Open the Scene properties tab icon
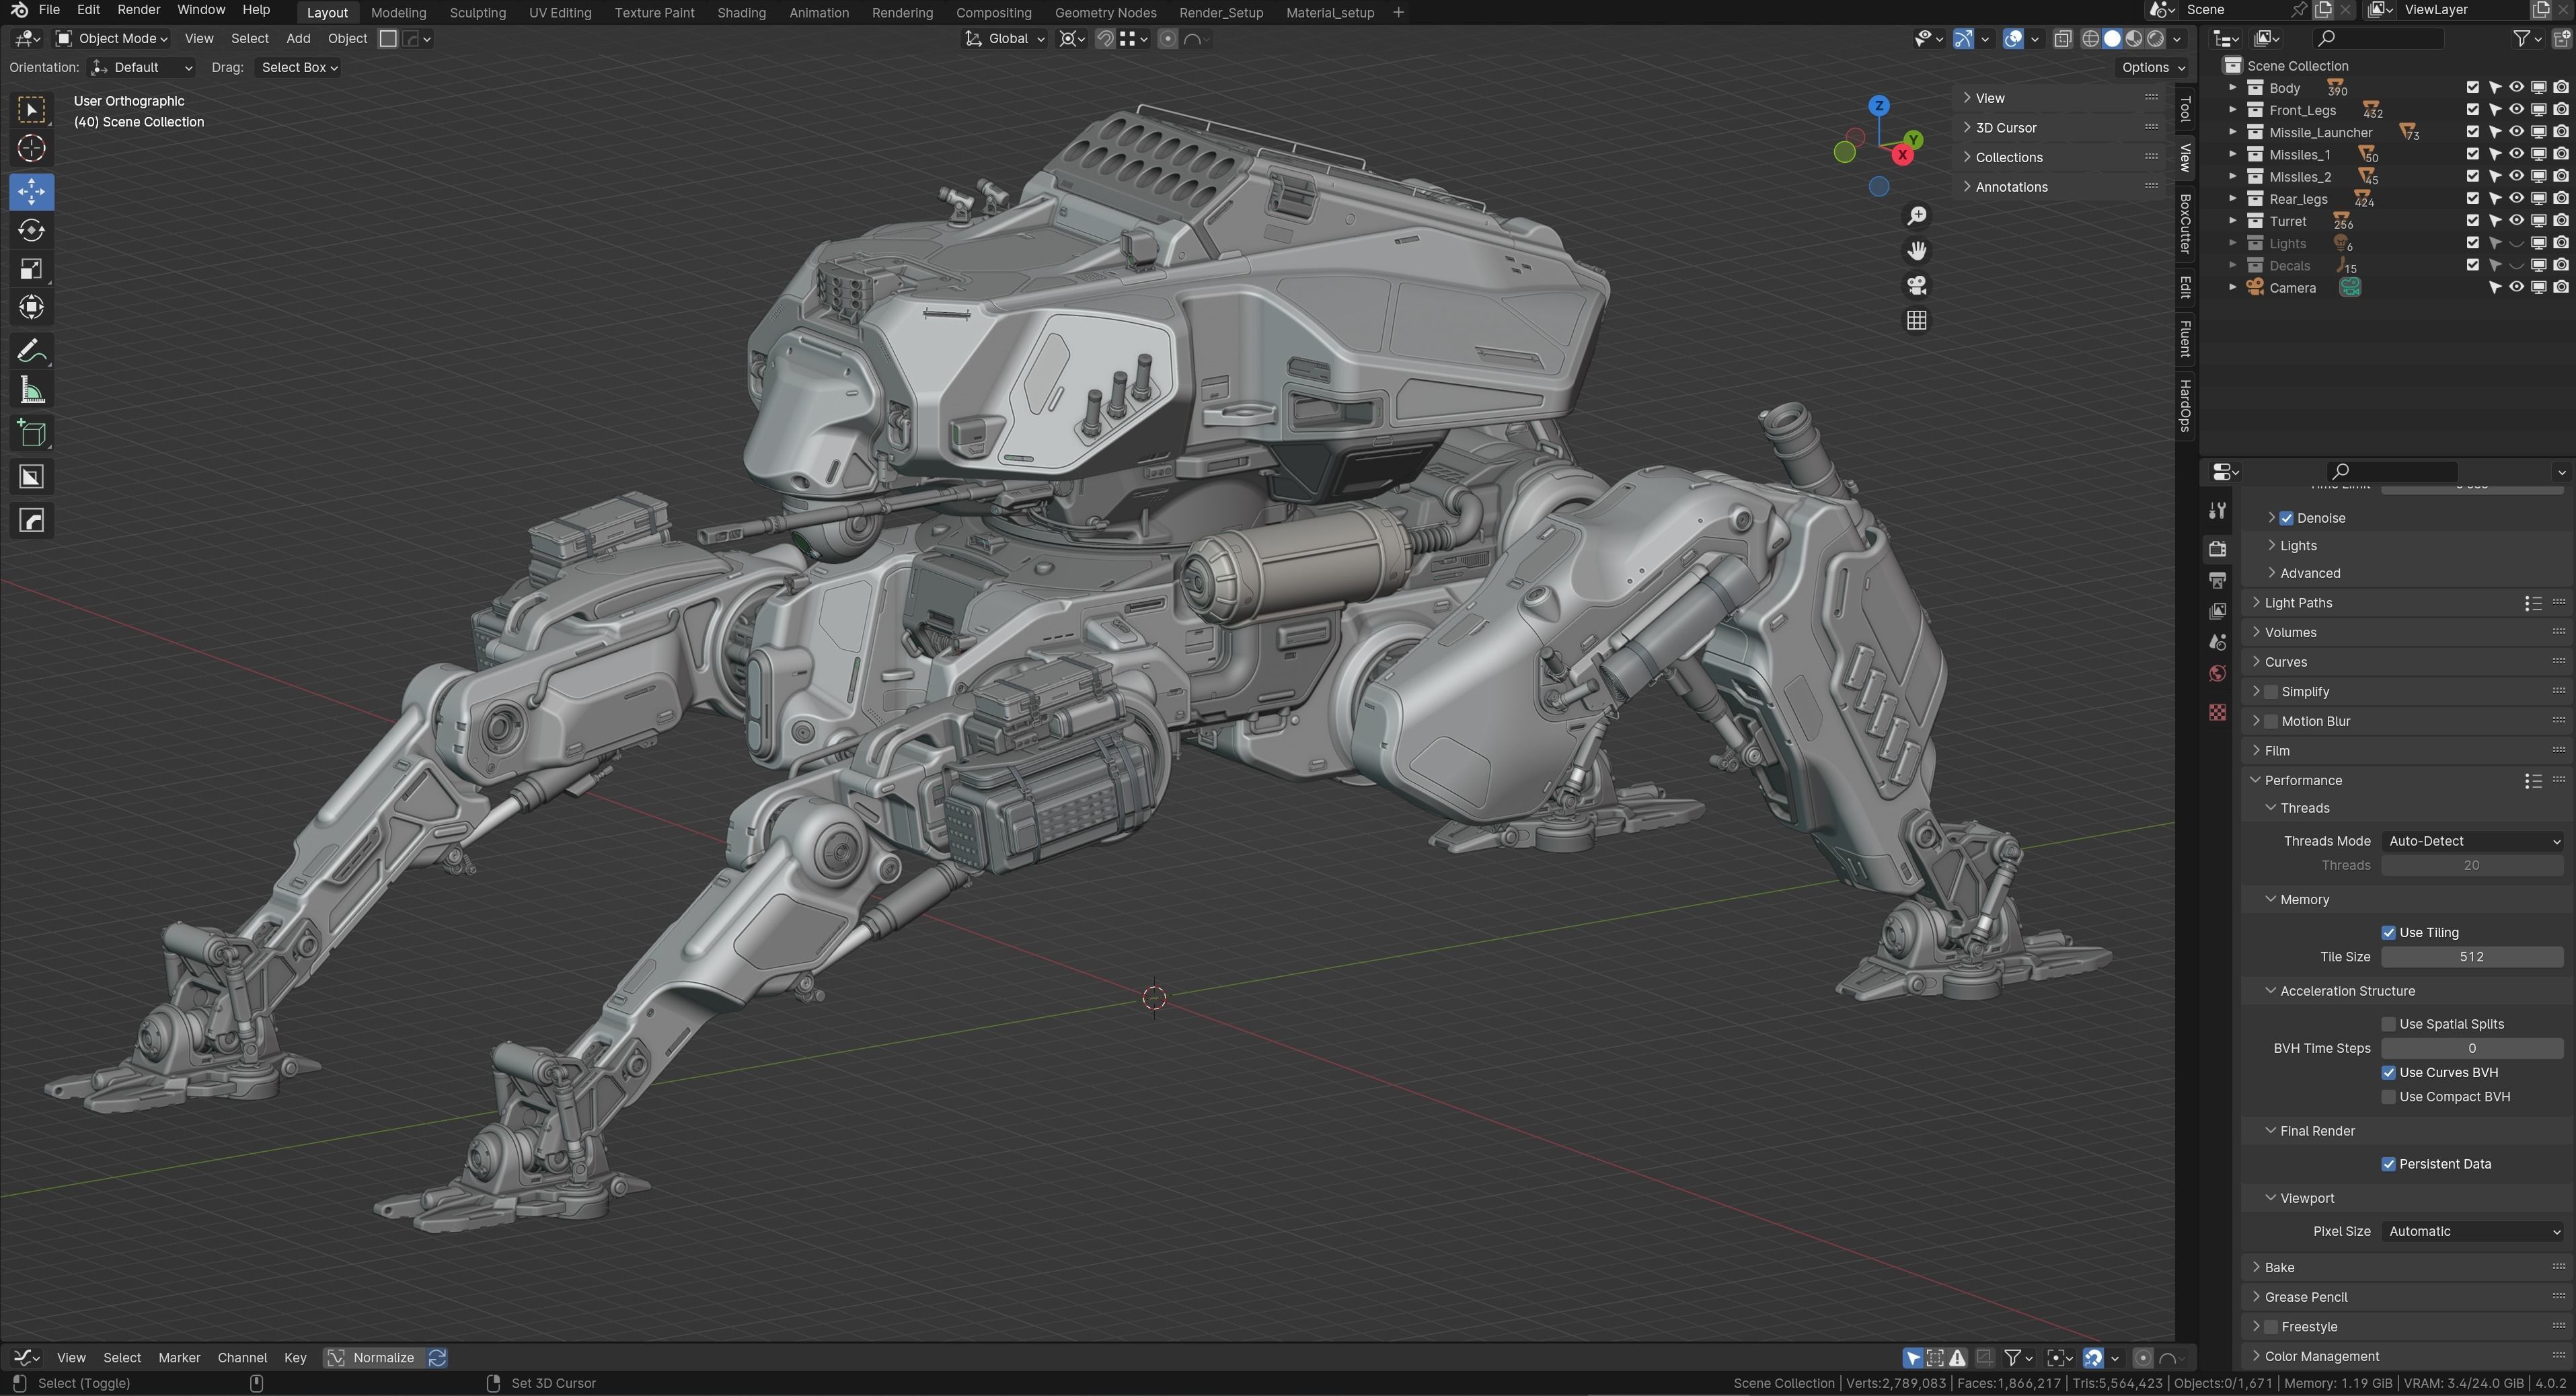This screenshot has height=1396, width=2576. 2217,642
